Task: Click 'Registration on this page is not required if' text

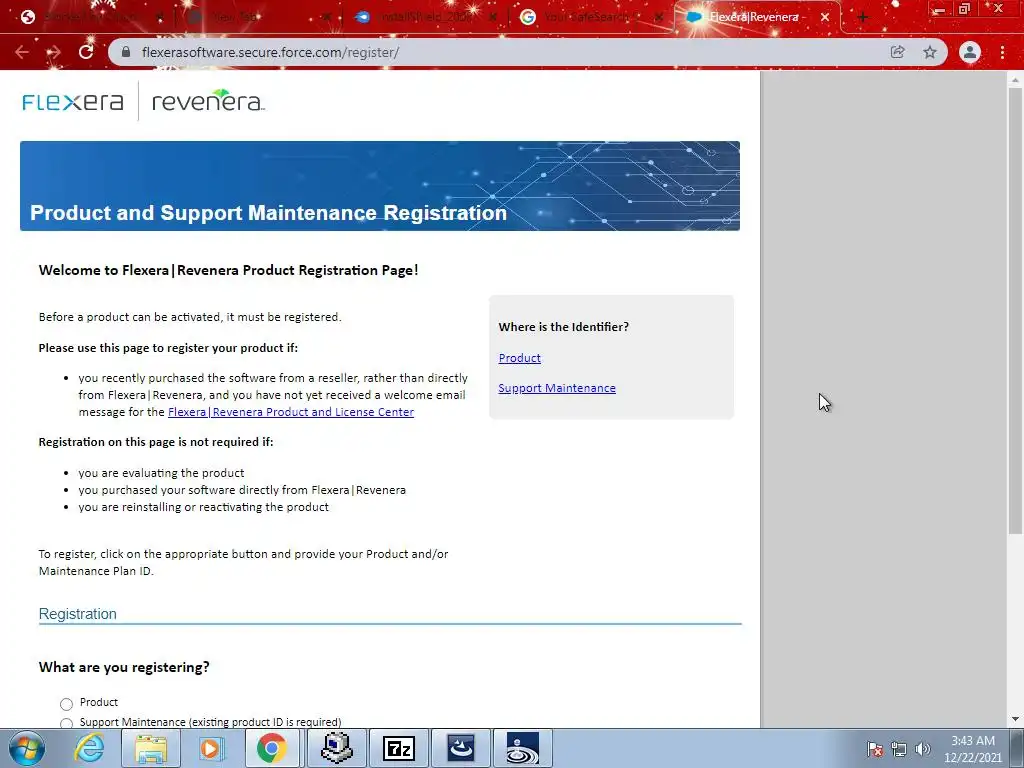Action: 156,442
